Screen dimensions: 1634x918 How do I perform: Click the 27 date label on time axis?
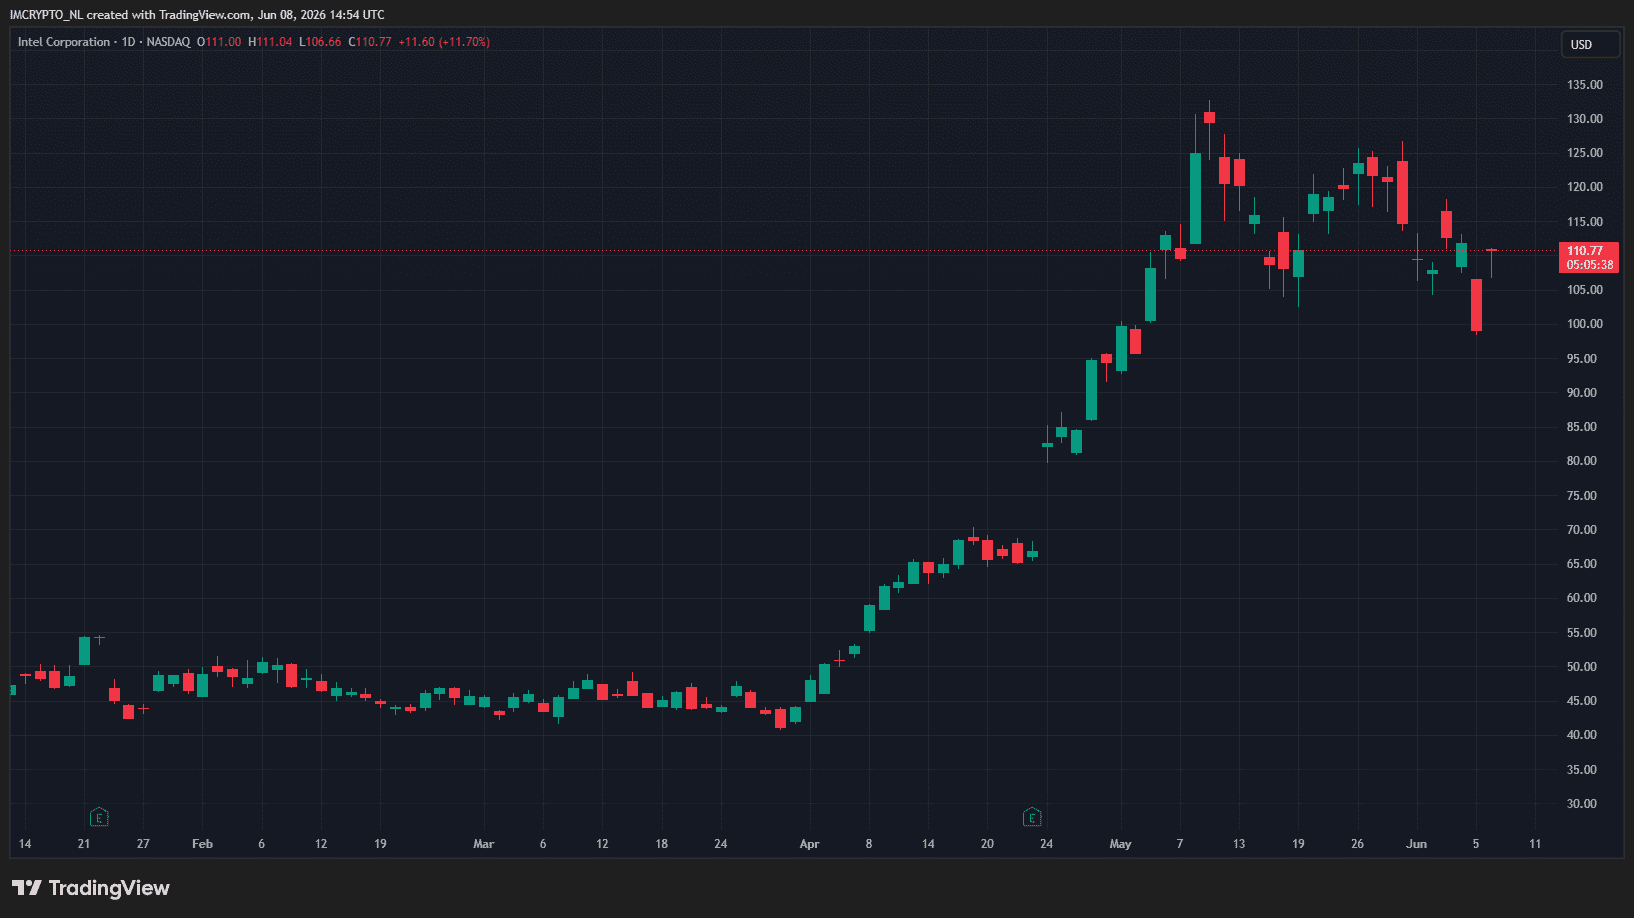pyautogui.click(x=143, y=844)
